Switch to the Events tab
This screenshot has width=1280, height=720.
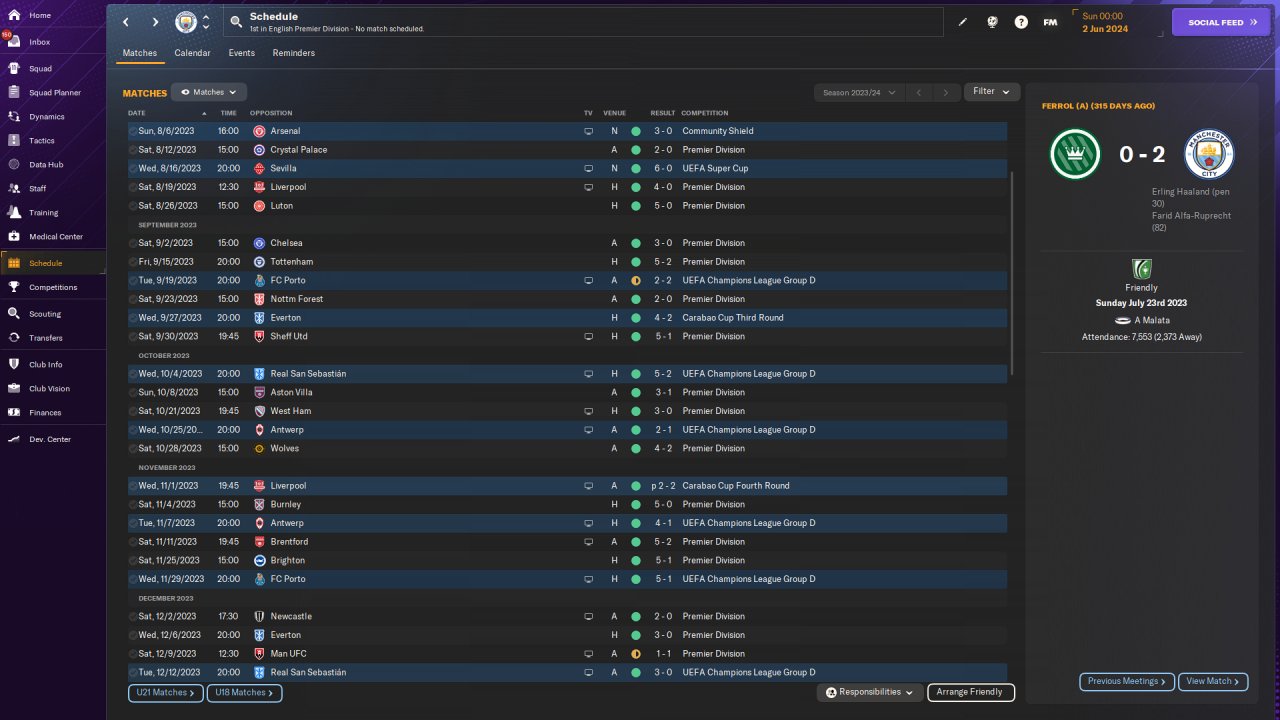point(241,53)
